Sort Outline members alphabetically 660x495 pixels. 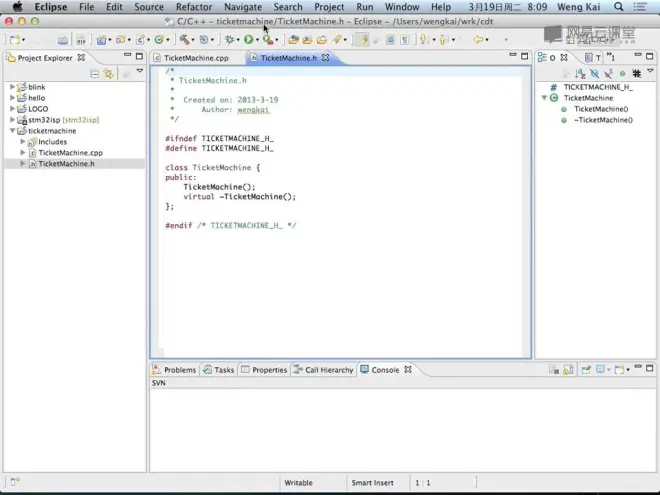580,74
